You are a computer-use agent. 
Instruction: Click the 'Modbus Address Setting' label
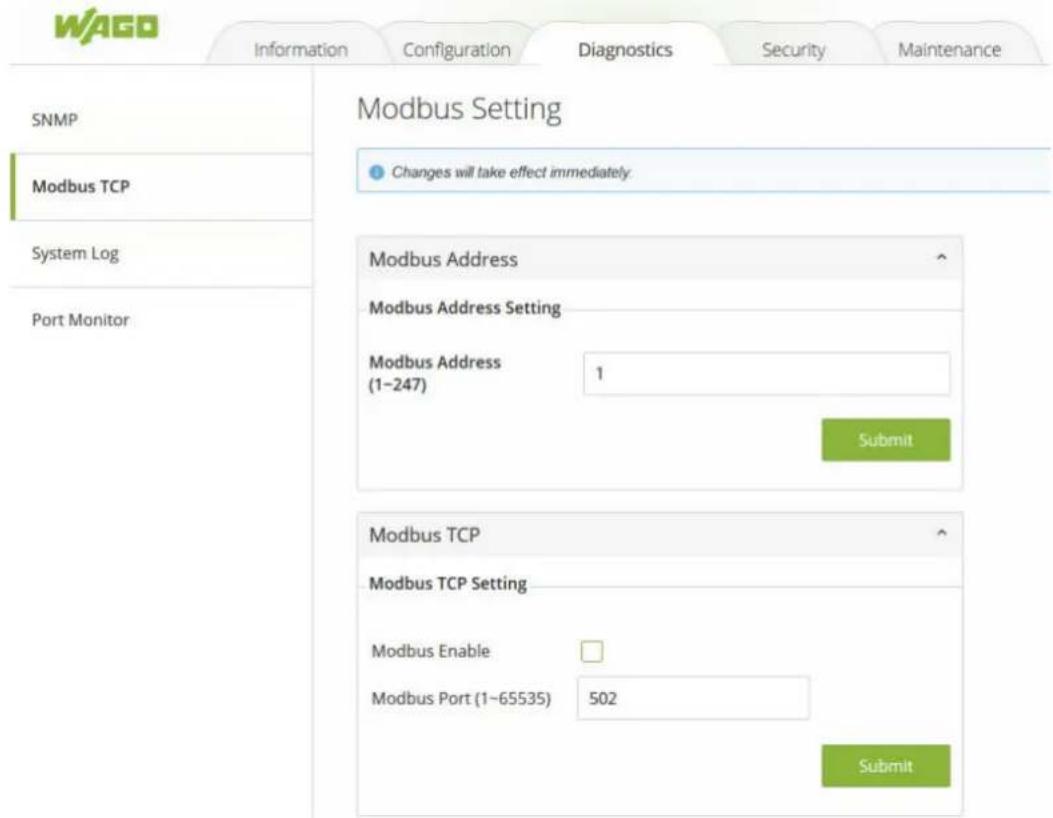click(x=465, y=308)
